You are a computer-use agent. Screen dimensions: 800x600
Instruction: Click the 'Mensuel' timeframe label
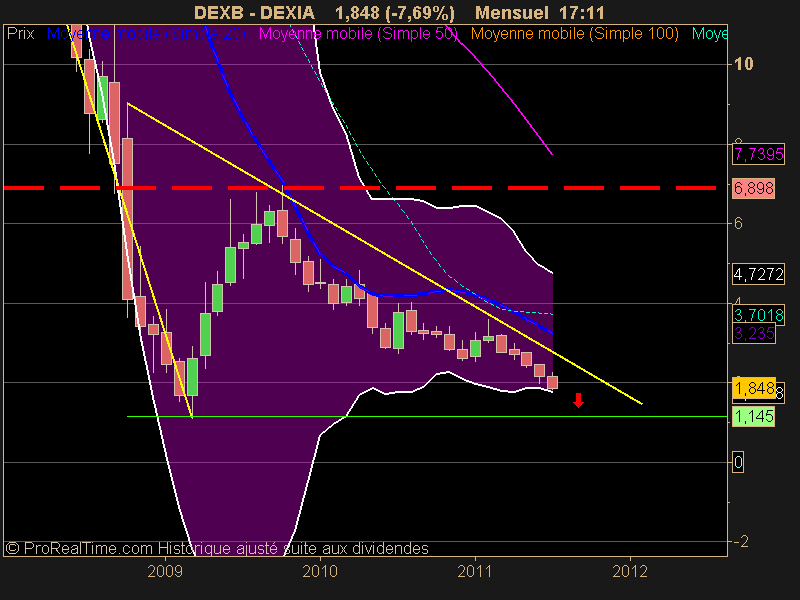512,12
